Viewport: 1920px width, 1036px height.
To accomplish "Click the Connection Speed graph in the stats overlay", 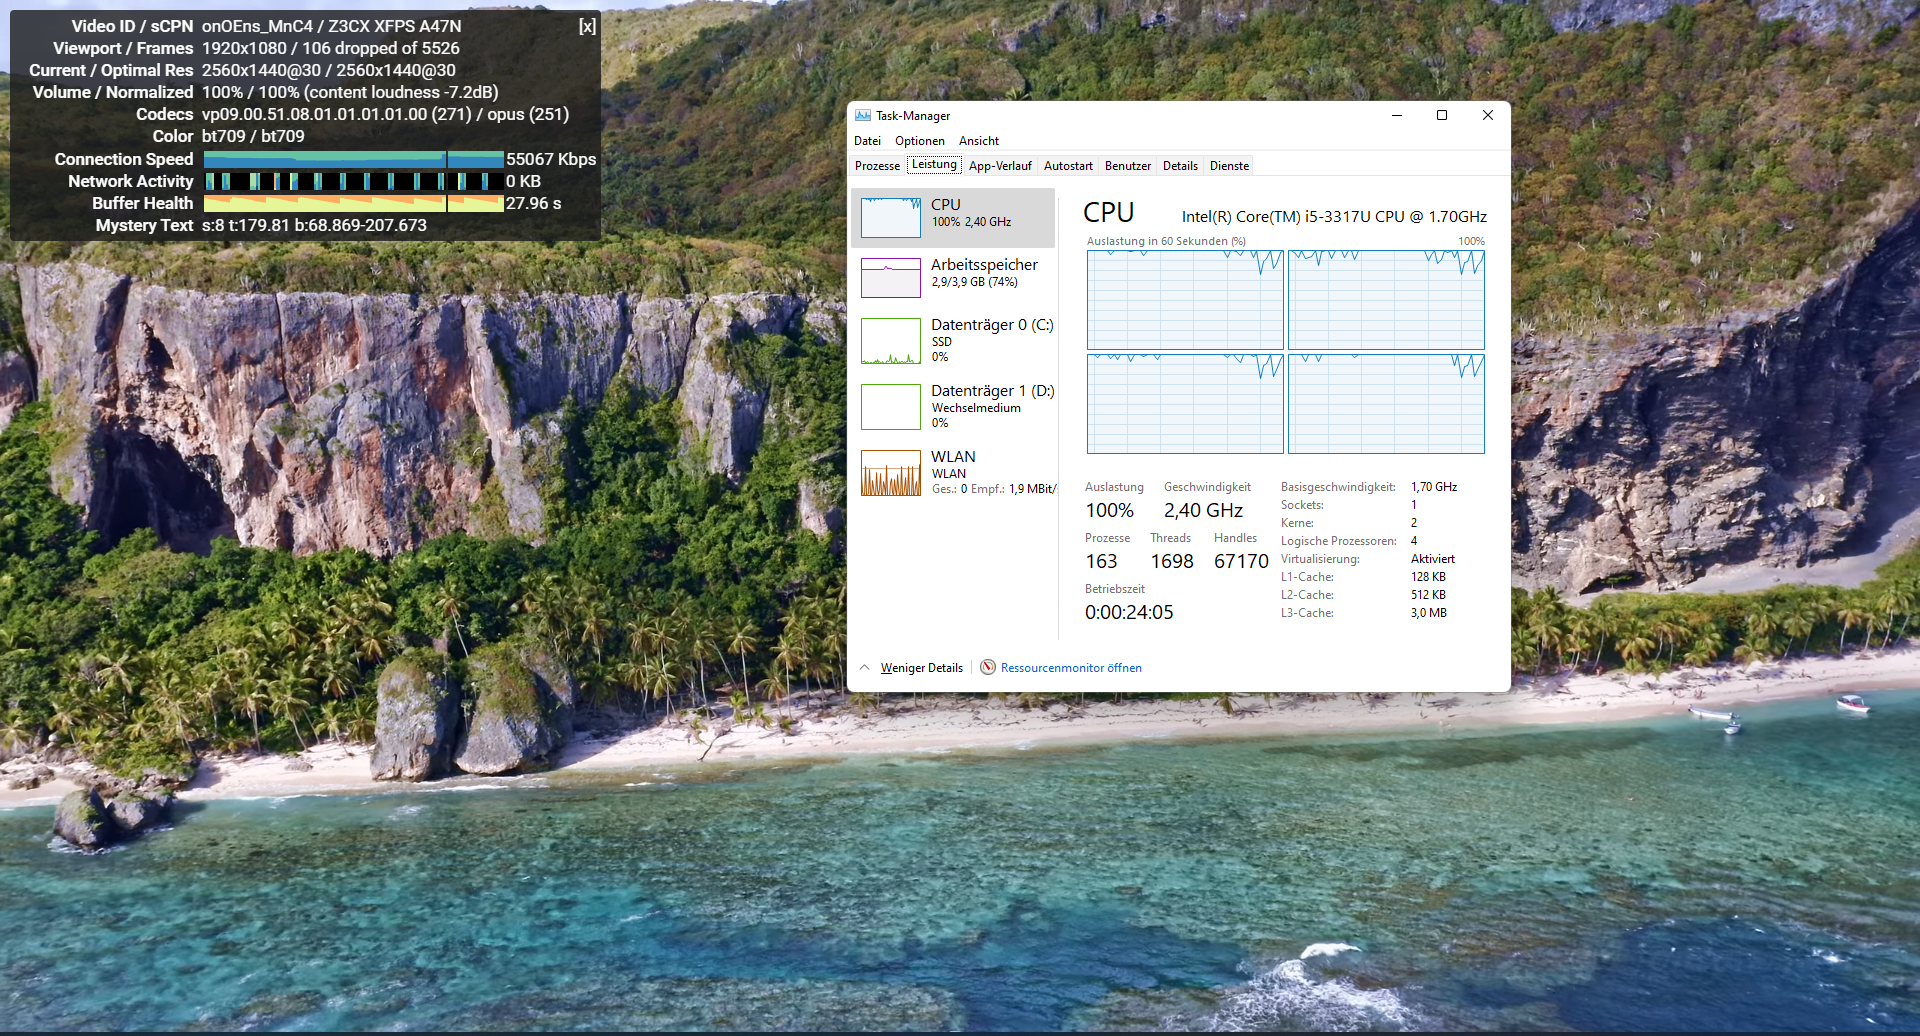I will [x=353, y=159].
